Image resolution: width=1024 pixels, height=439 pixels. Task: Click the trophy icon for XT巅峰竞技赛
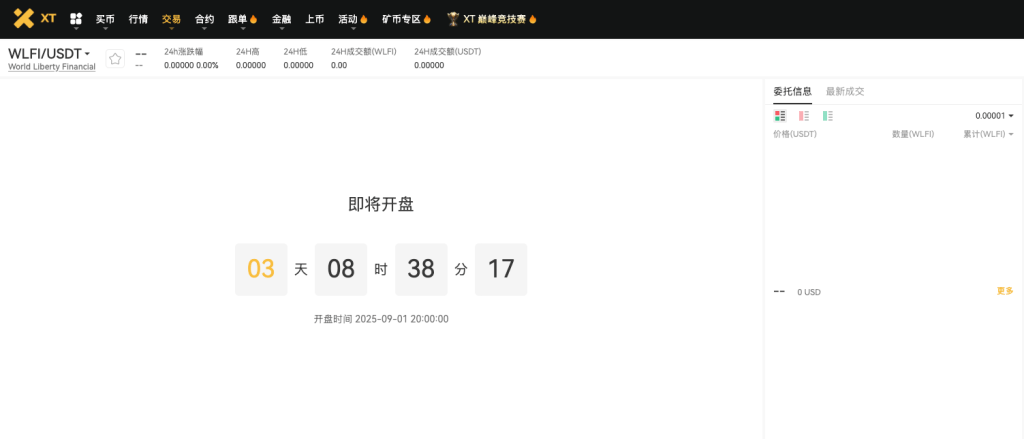click(x=453, y=19)
